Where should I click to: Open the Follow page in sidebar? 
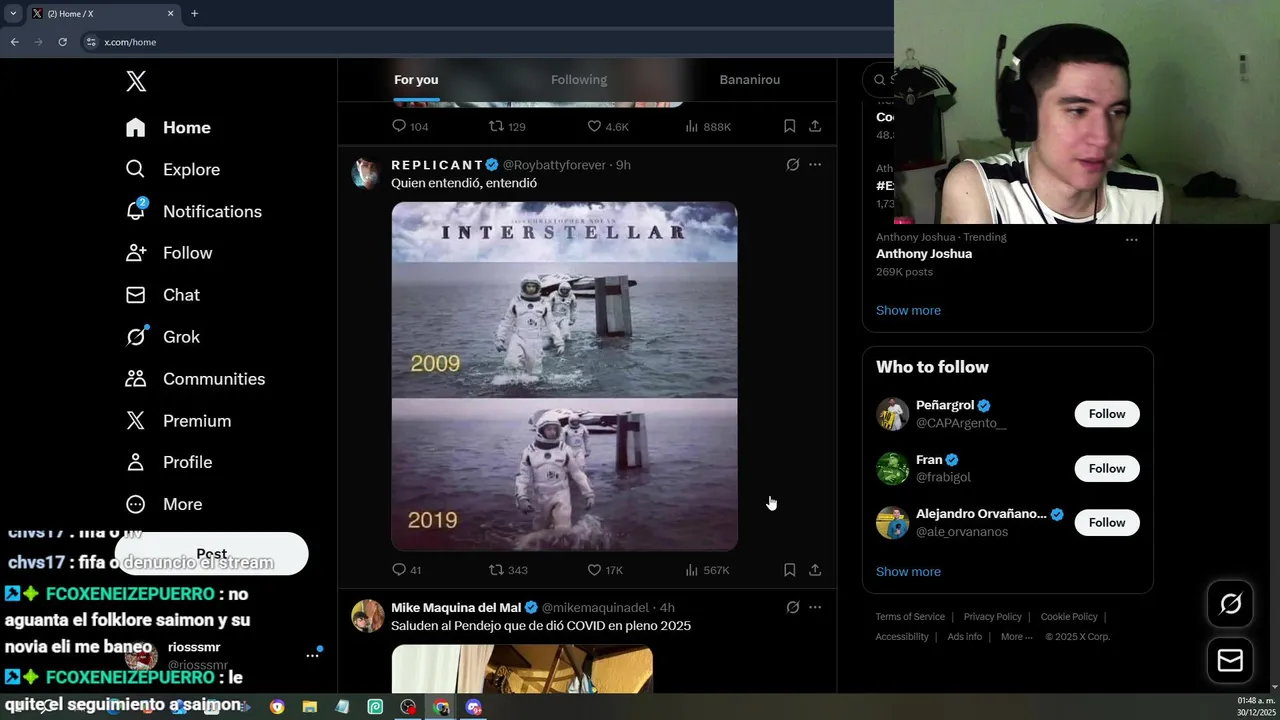pyautogui.click(x=168, y=253)
